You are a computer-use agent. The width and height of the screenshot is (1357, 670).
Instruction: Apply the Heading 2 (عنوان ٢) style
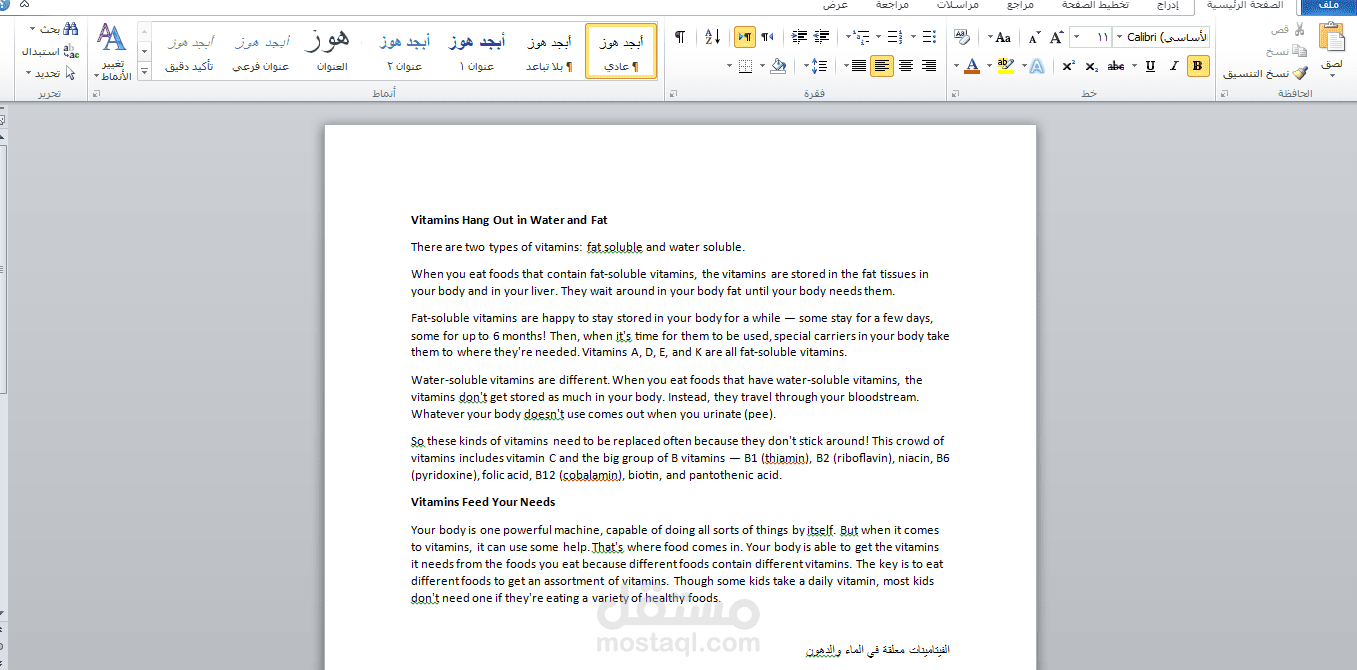pos(404,51)
